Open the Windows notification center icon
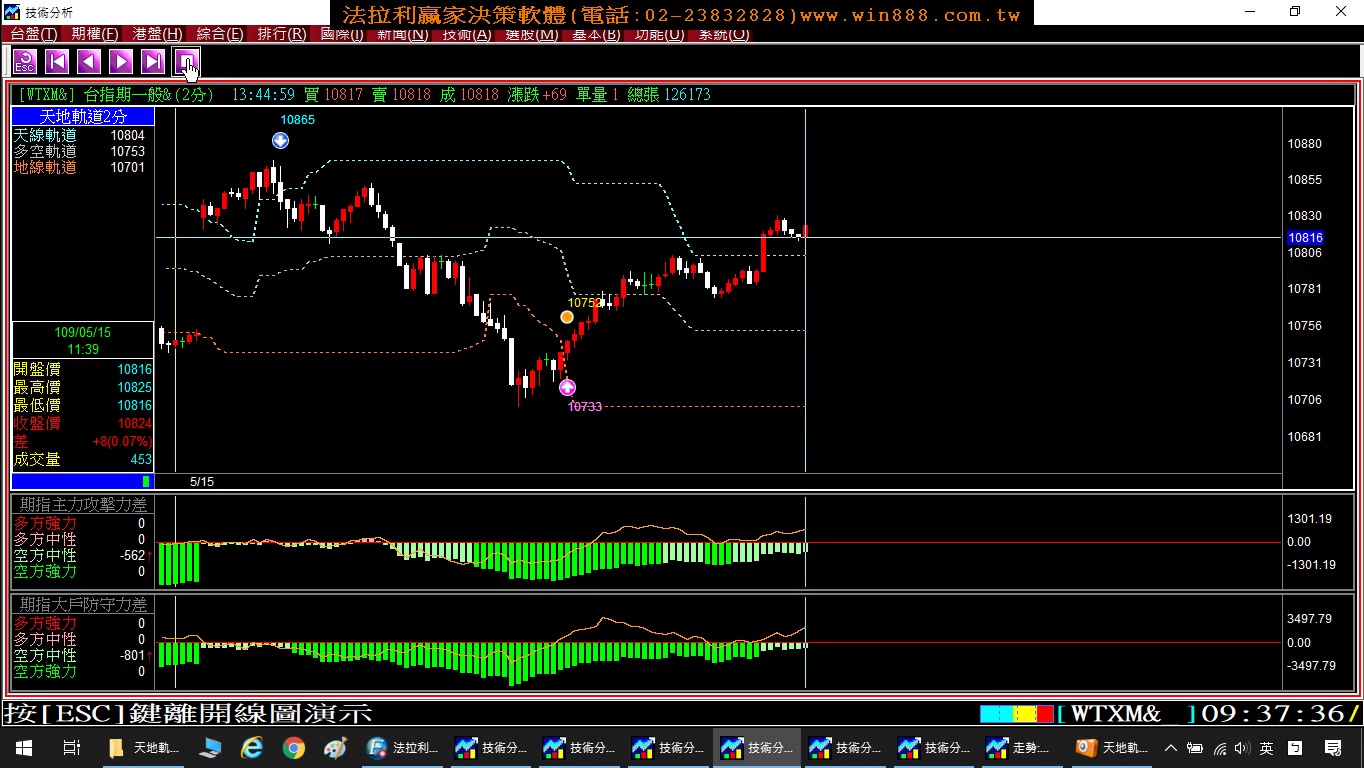1364x768 pixels. coord(1332,748)
